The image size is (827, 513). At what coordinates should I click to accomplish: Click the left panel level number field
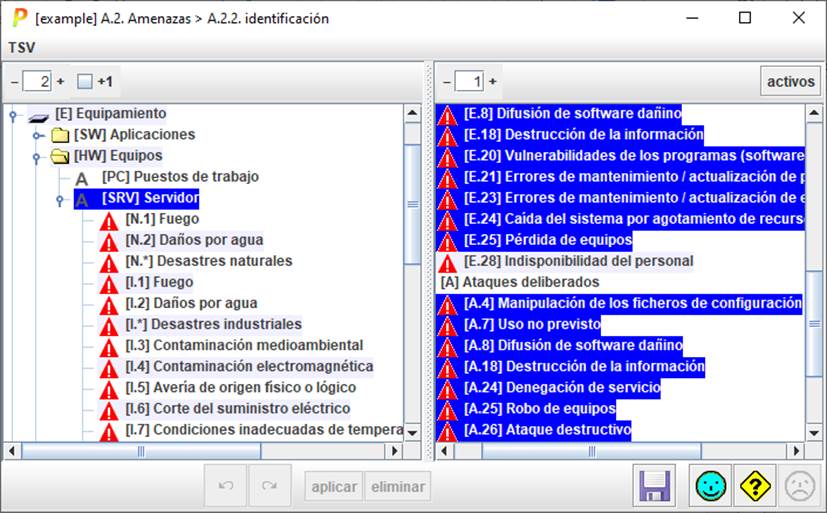(43, 82)
